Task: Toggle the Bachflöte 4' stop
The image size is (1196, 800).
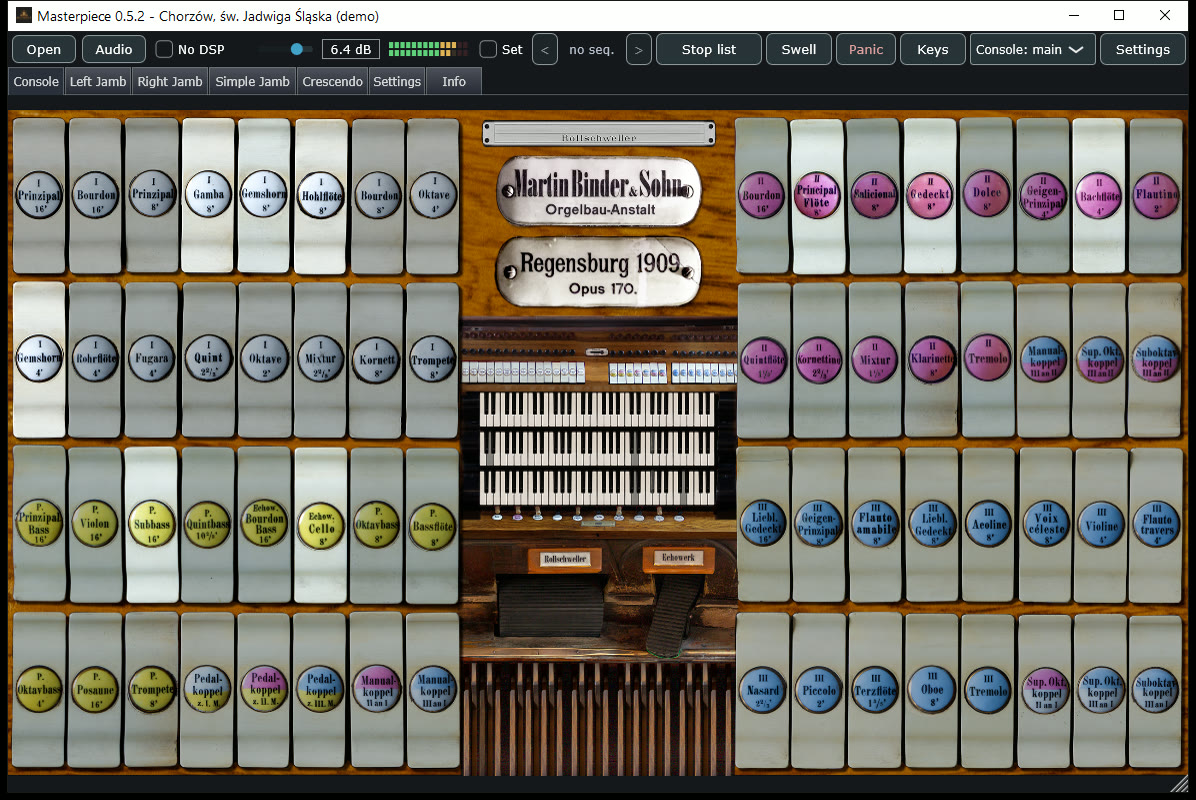Action: click(x=1099, y=195)
